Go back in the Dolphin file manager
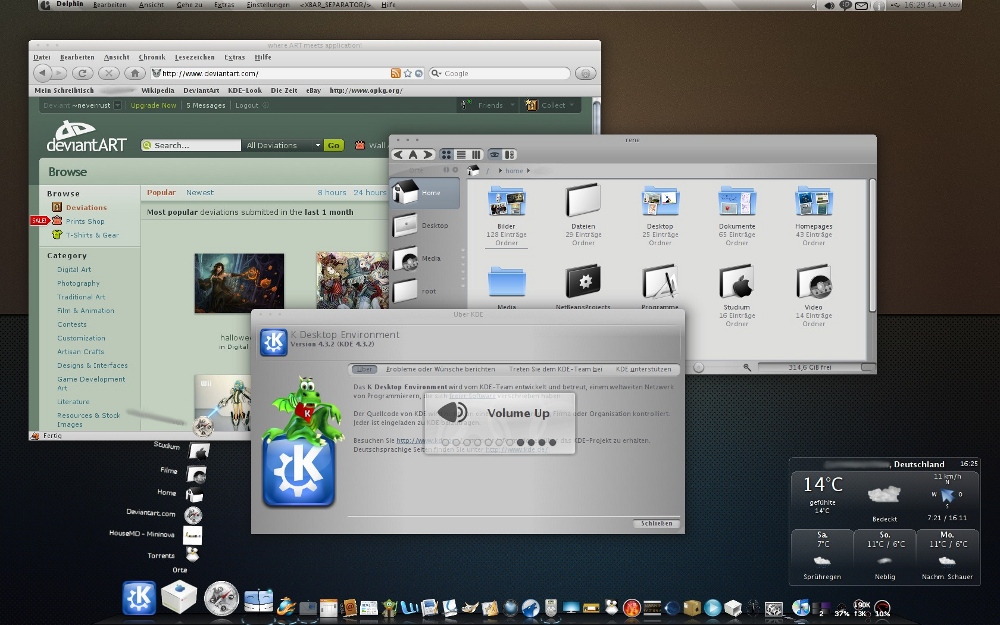The height and width of the screenshot is (625, 1000). (399, 154)
